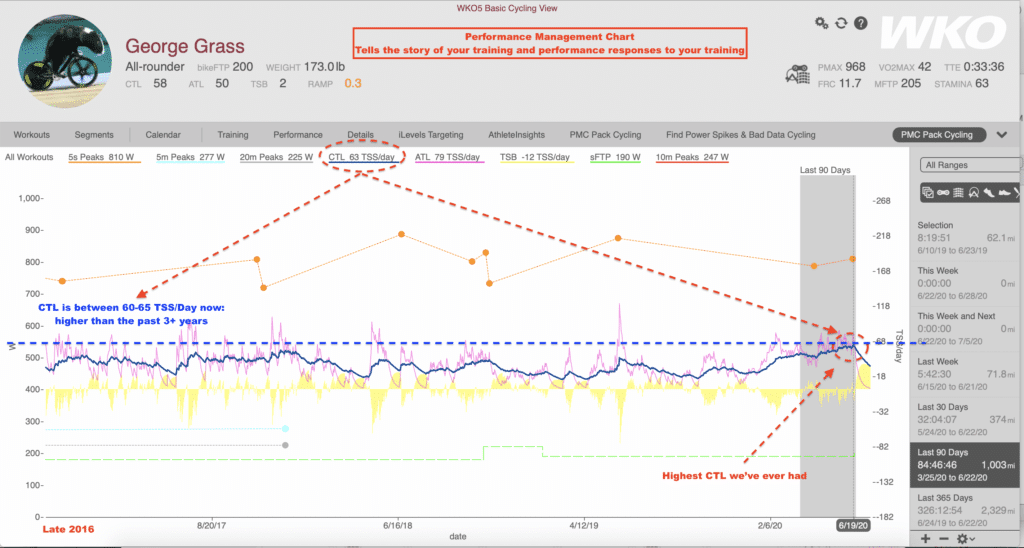Open the iLevels Targeting tab
This screenshot has width=1024, height=548.
(x=431, y=135)
